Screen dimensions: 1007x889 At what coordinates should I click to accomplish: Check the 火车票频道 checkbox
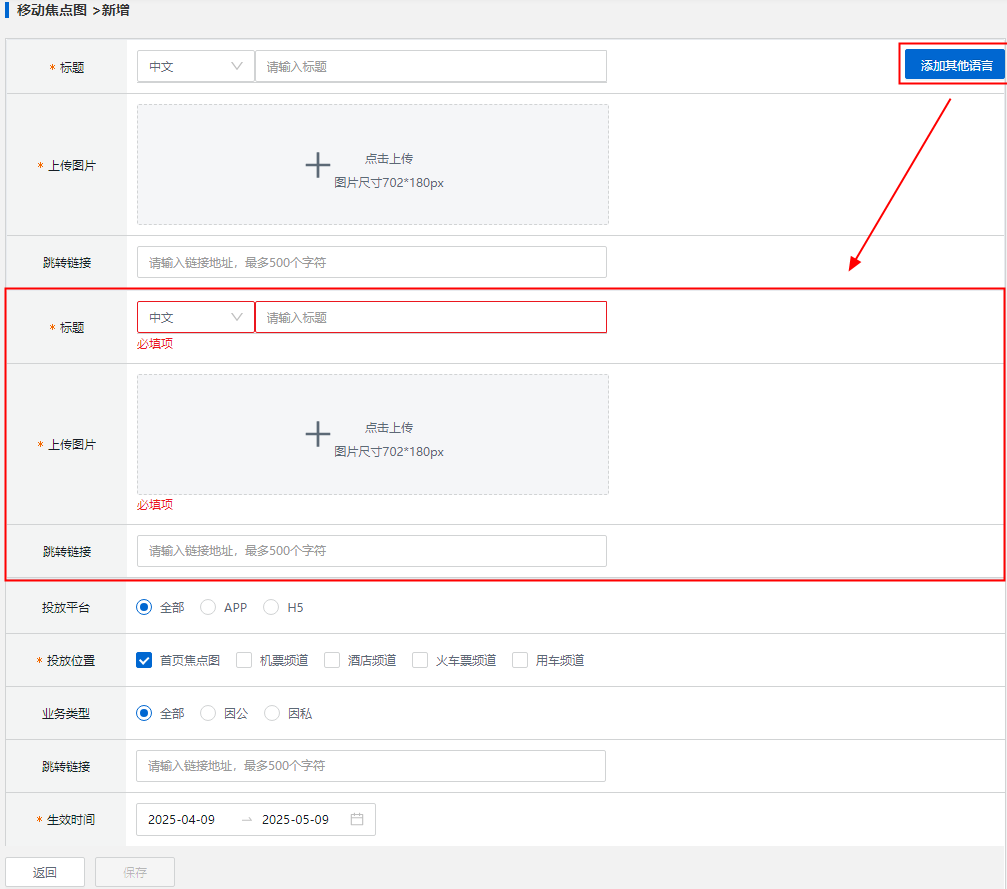(420, 660)
